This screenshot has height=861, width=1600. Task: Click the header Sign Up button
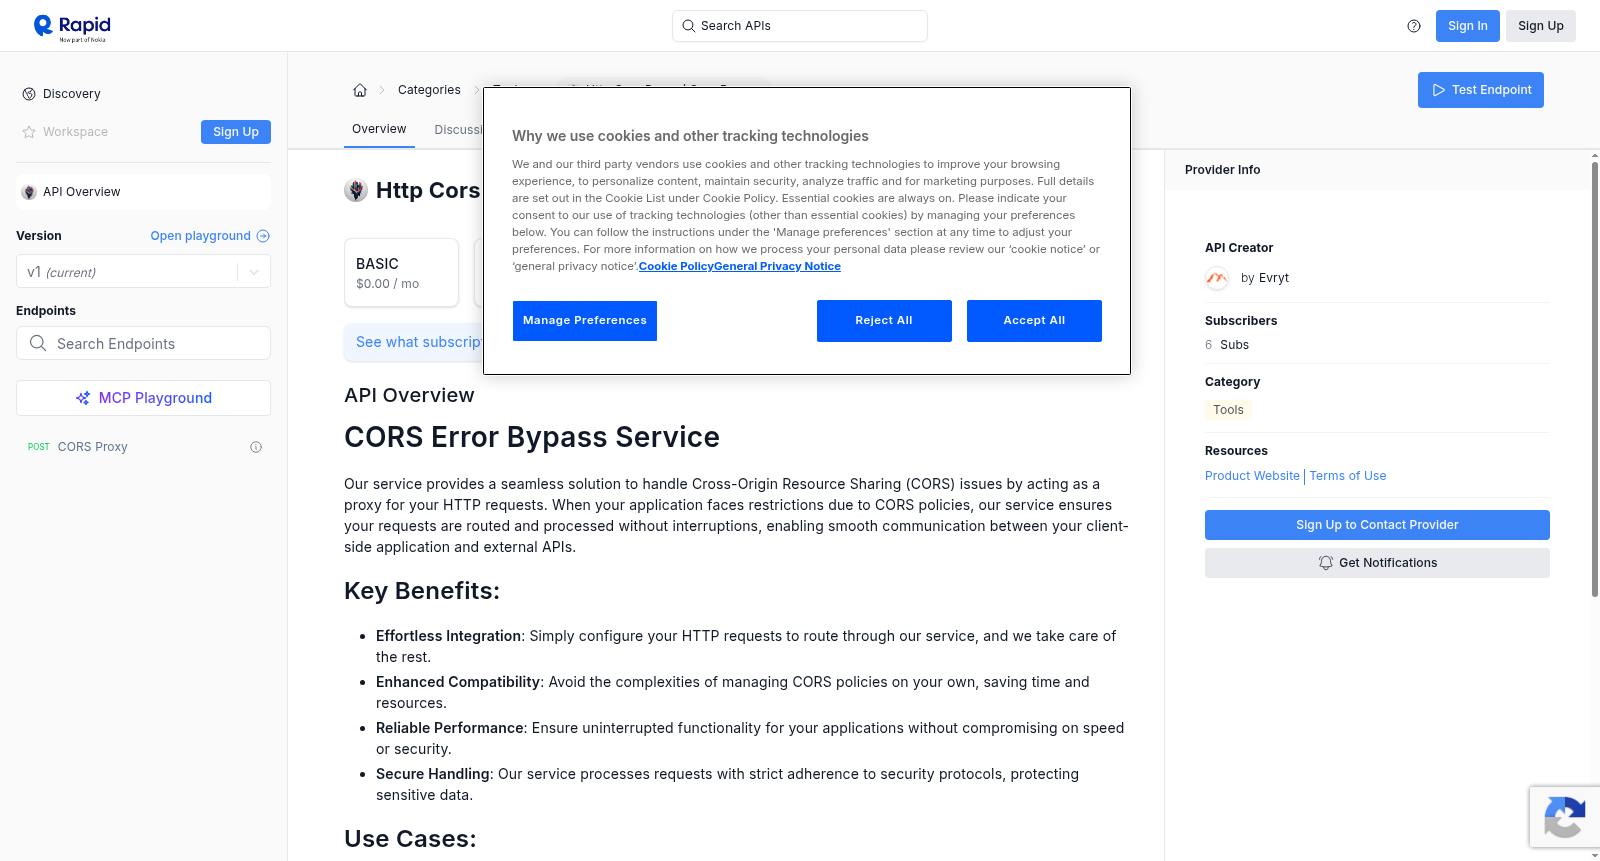point(1540,26)
